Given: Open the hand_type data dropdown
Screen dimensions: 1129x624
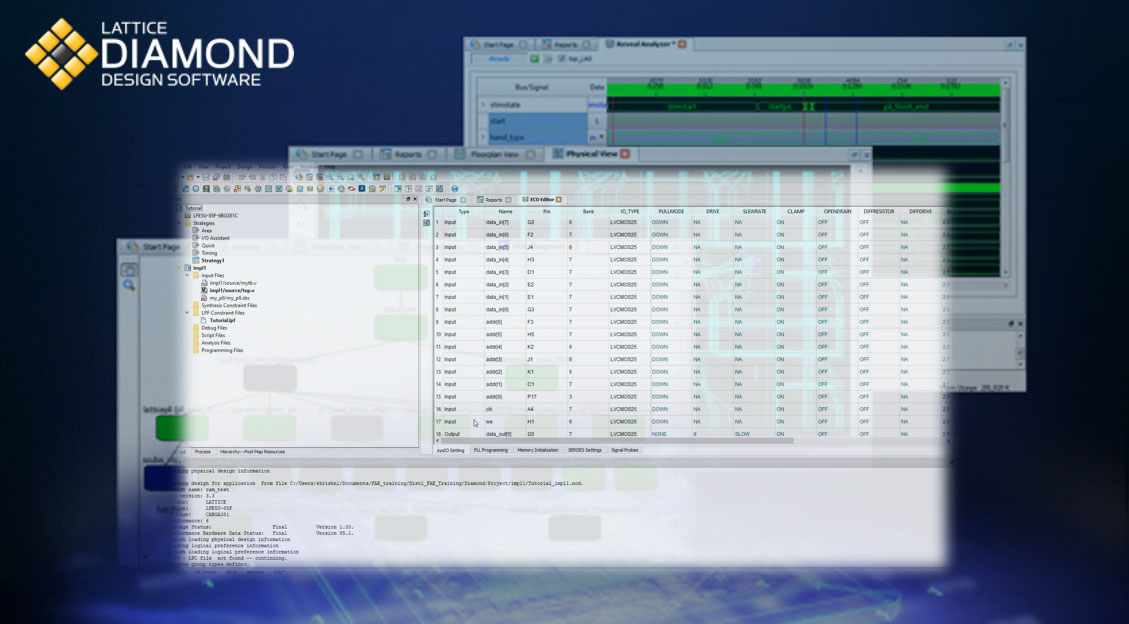Looking at the screenshot, I should (596, 137).
